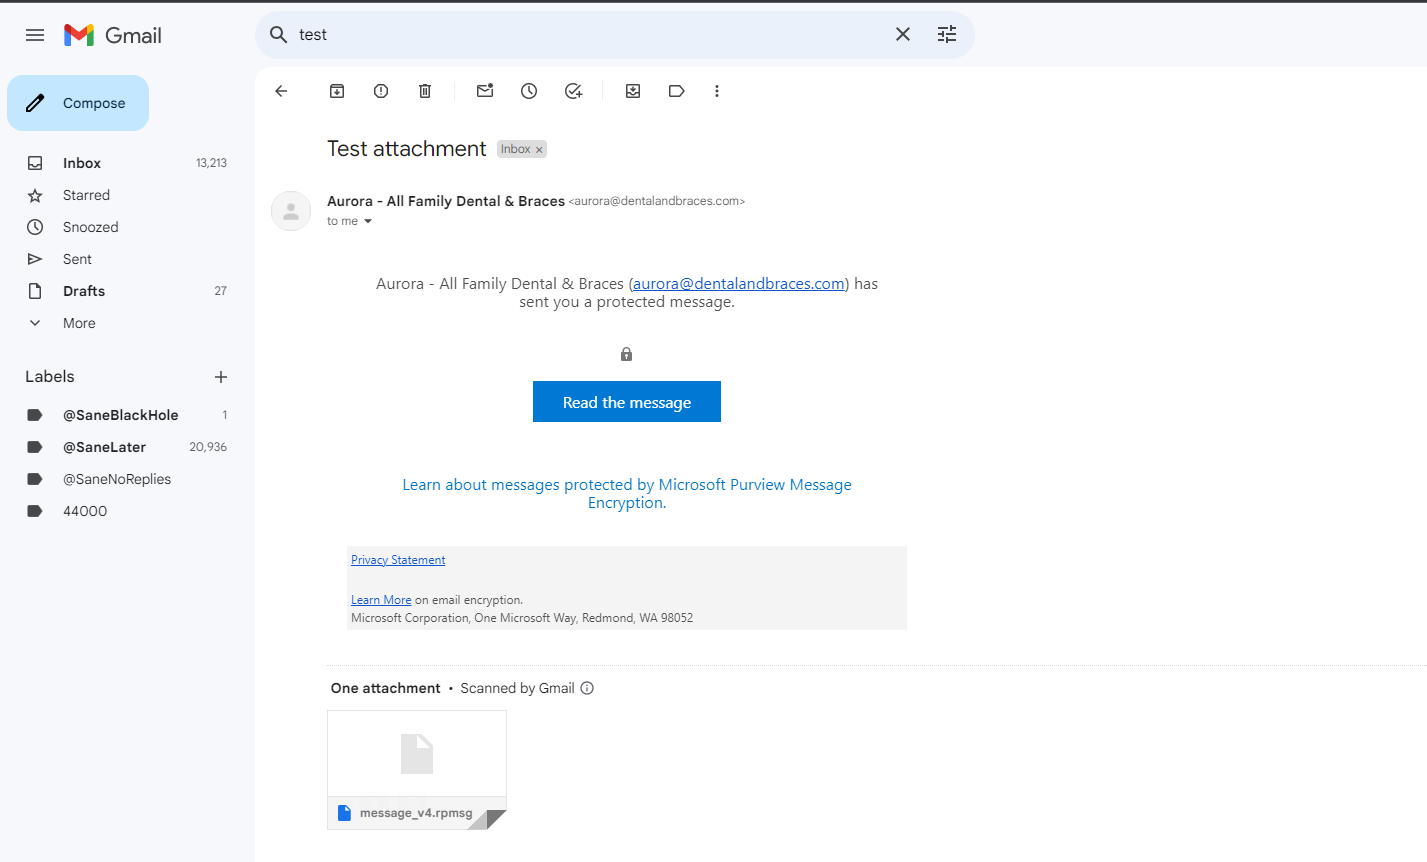Click the search magnifier icon
Screen dimensions: 1427x862
[279, 35]
